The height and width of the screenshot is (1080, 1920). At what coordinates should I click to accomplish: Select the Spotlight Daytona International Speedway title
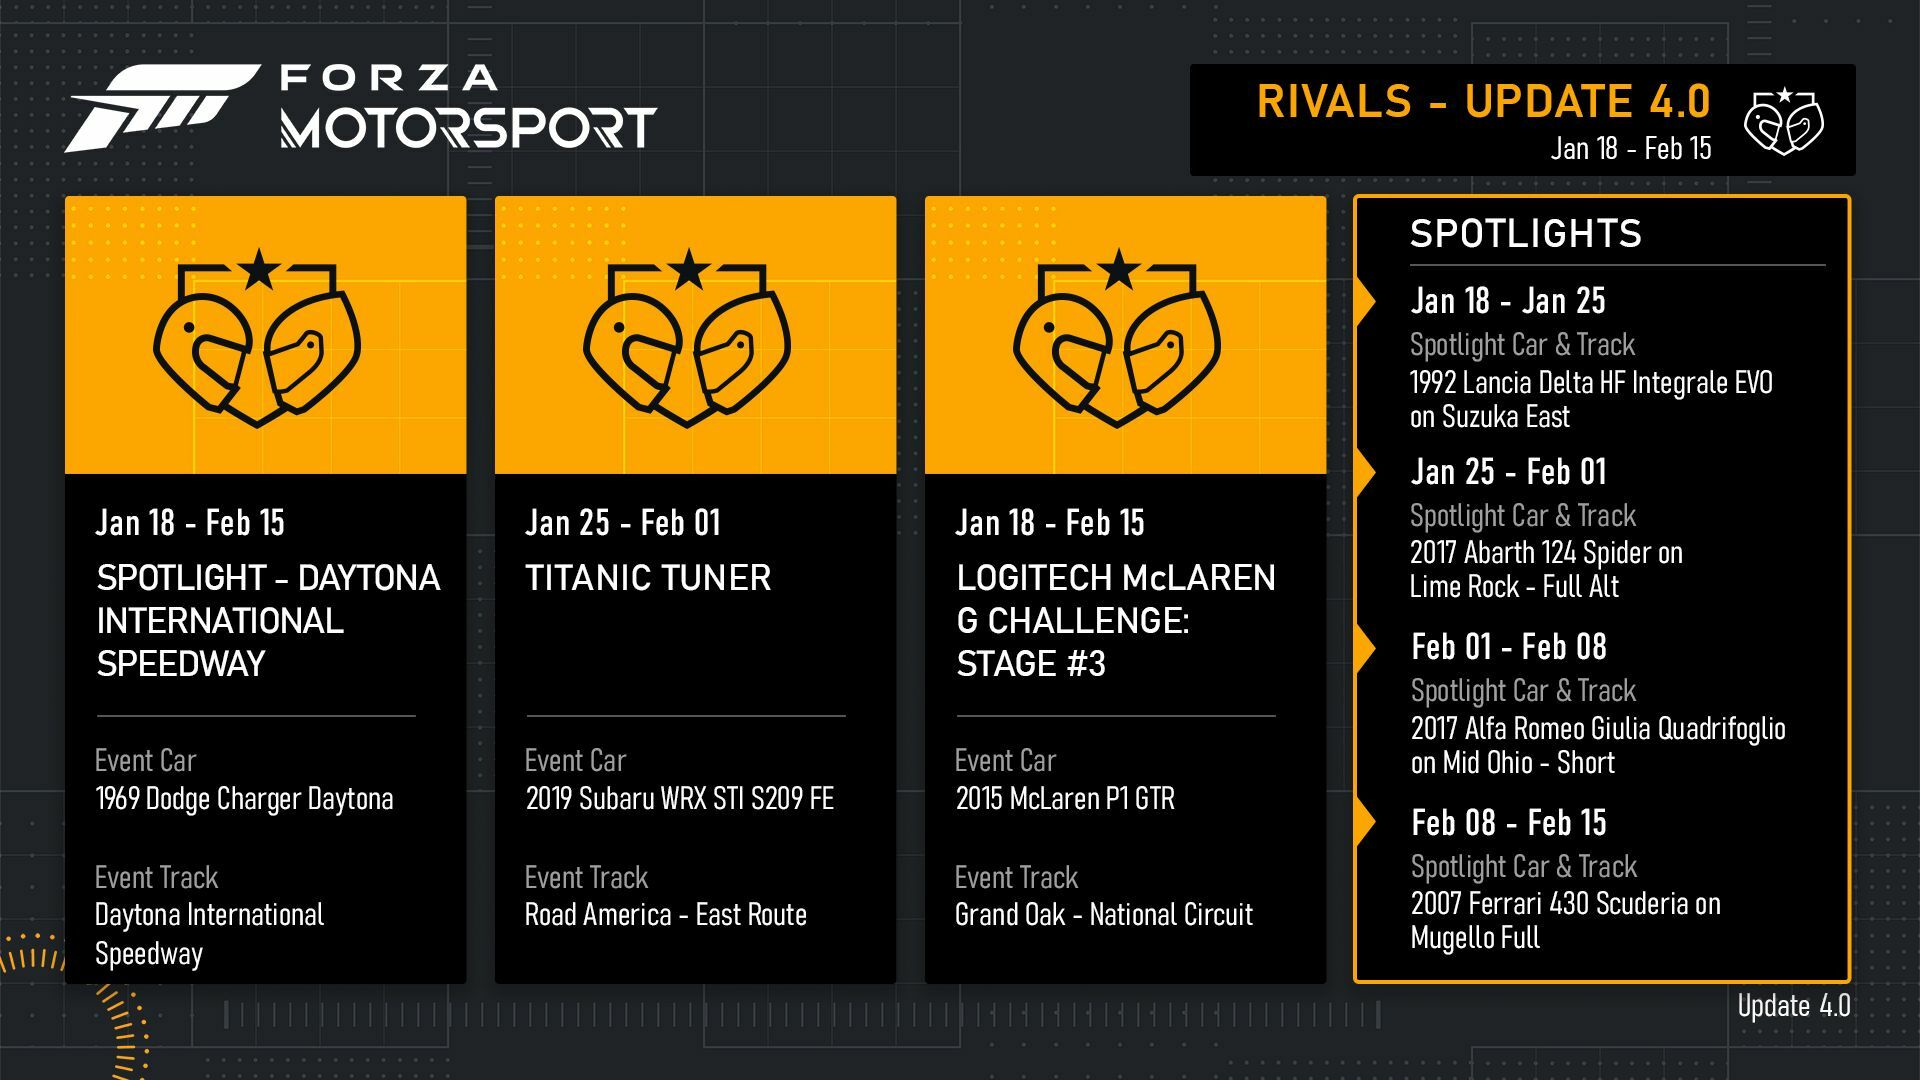[x=268, y=620]
